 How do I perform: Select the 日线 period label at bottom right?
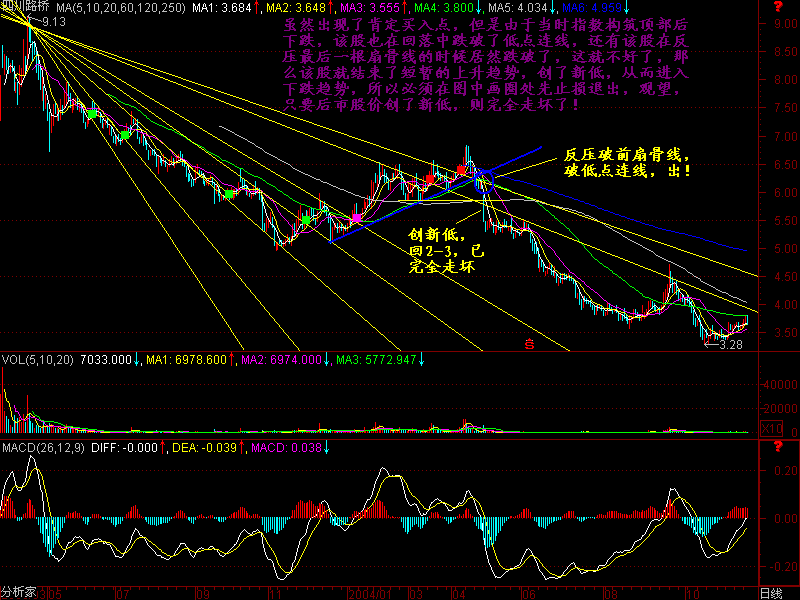coord(770,592)
